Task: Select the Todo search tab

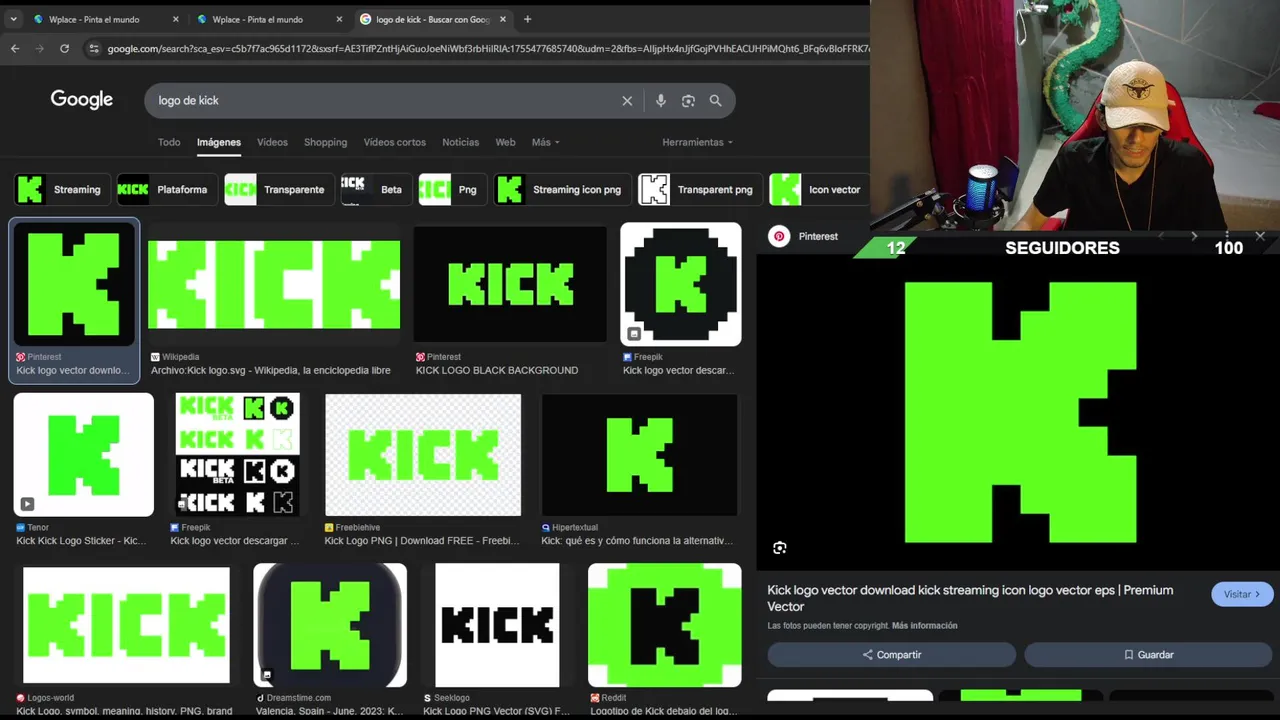Action: 169,142
